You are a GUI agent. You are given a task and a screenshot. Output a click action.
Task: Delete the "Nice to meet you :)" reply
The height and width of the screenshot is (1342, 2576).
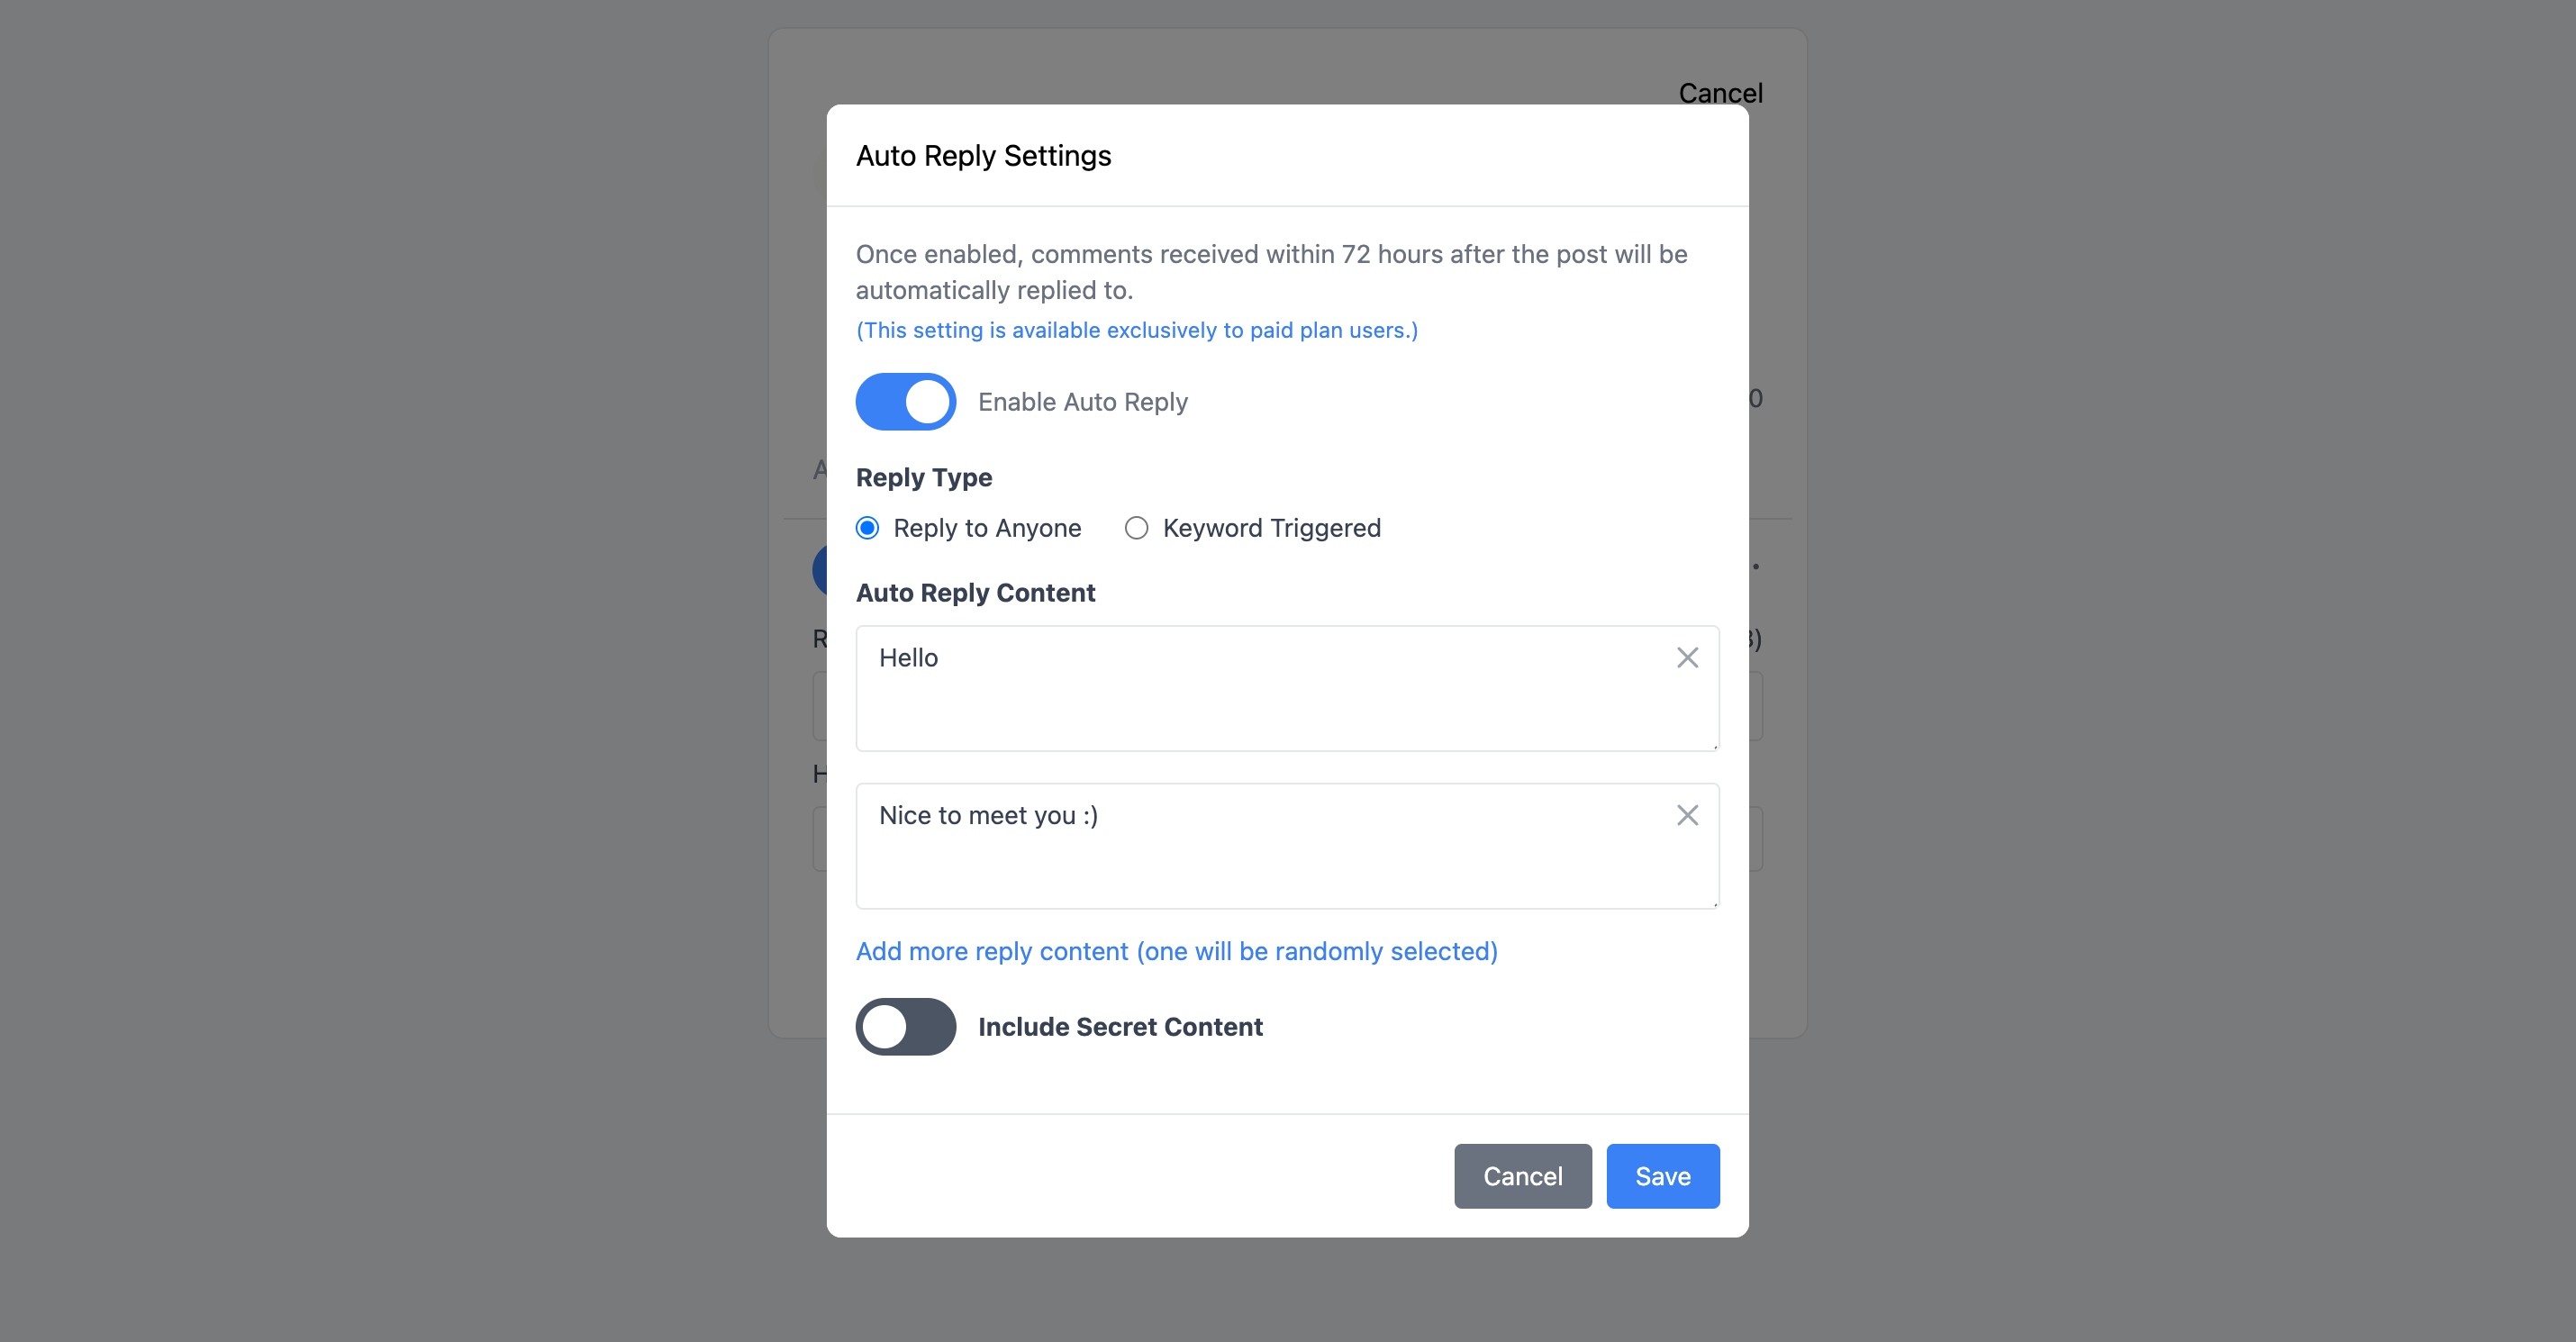[1687, 816]
